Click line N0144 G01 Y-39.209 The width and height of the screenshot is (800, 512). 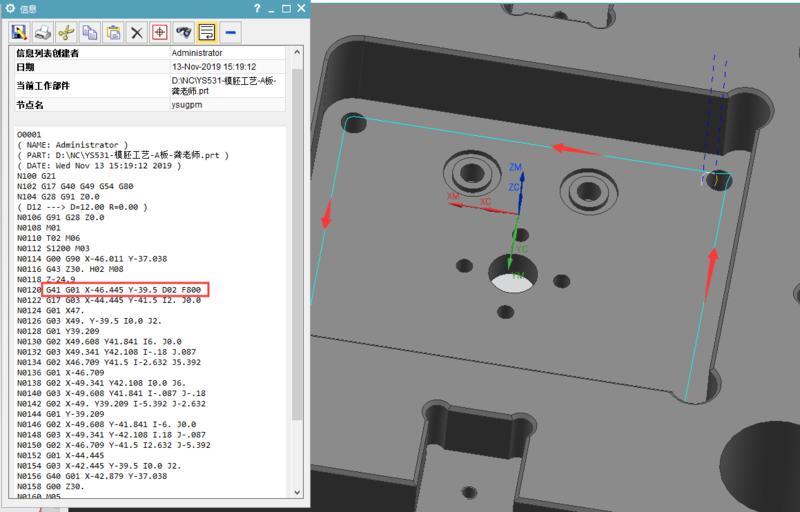[60, 414]
